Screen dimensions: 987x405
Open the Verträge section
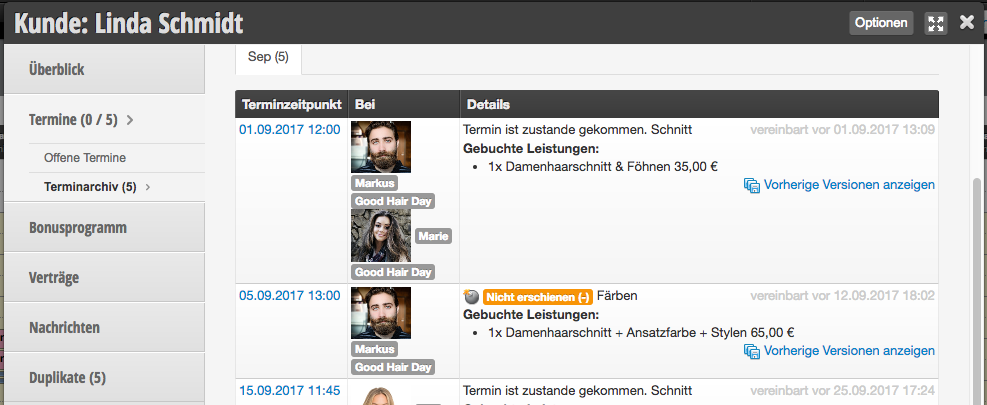(x=104, y=278)
